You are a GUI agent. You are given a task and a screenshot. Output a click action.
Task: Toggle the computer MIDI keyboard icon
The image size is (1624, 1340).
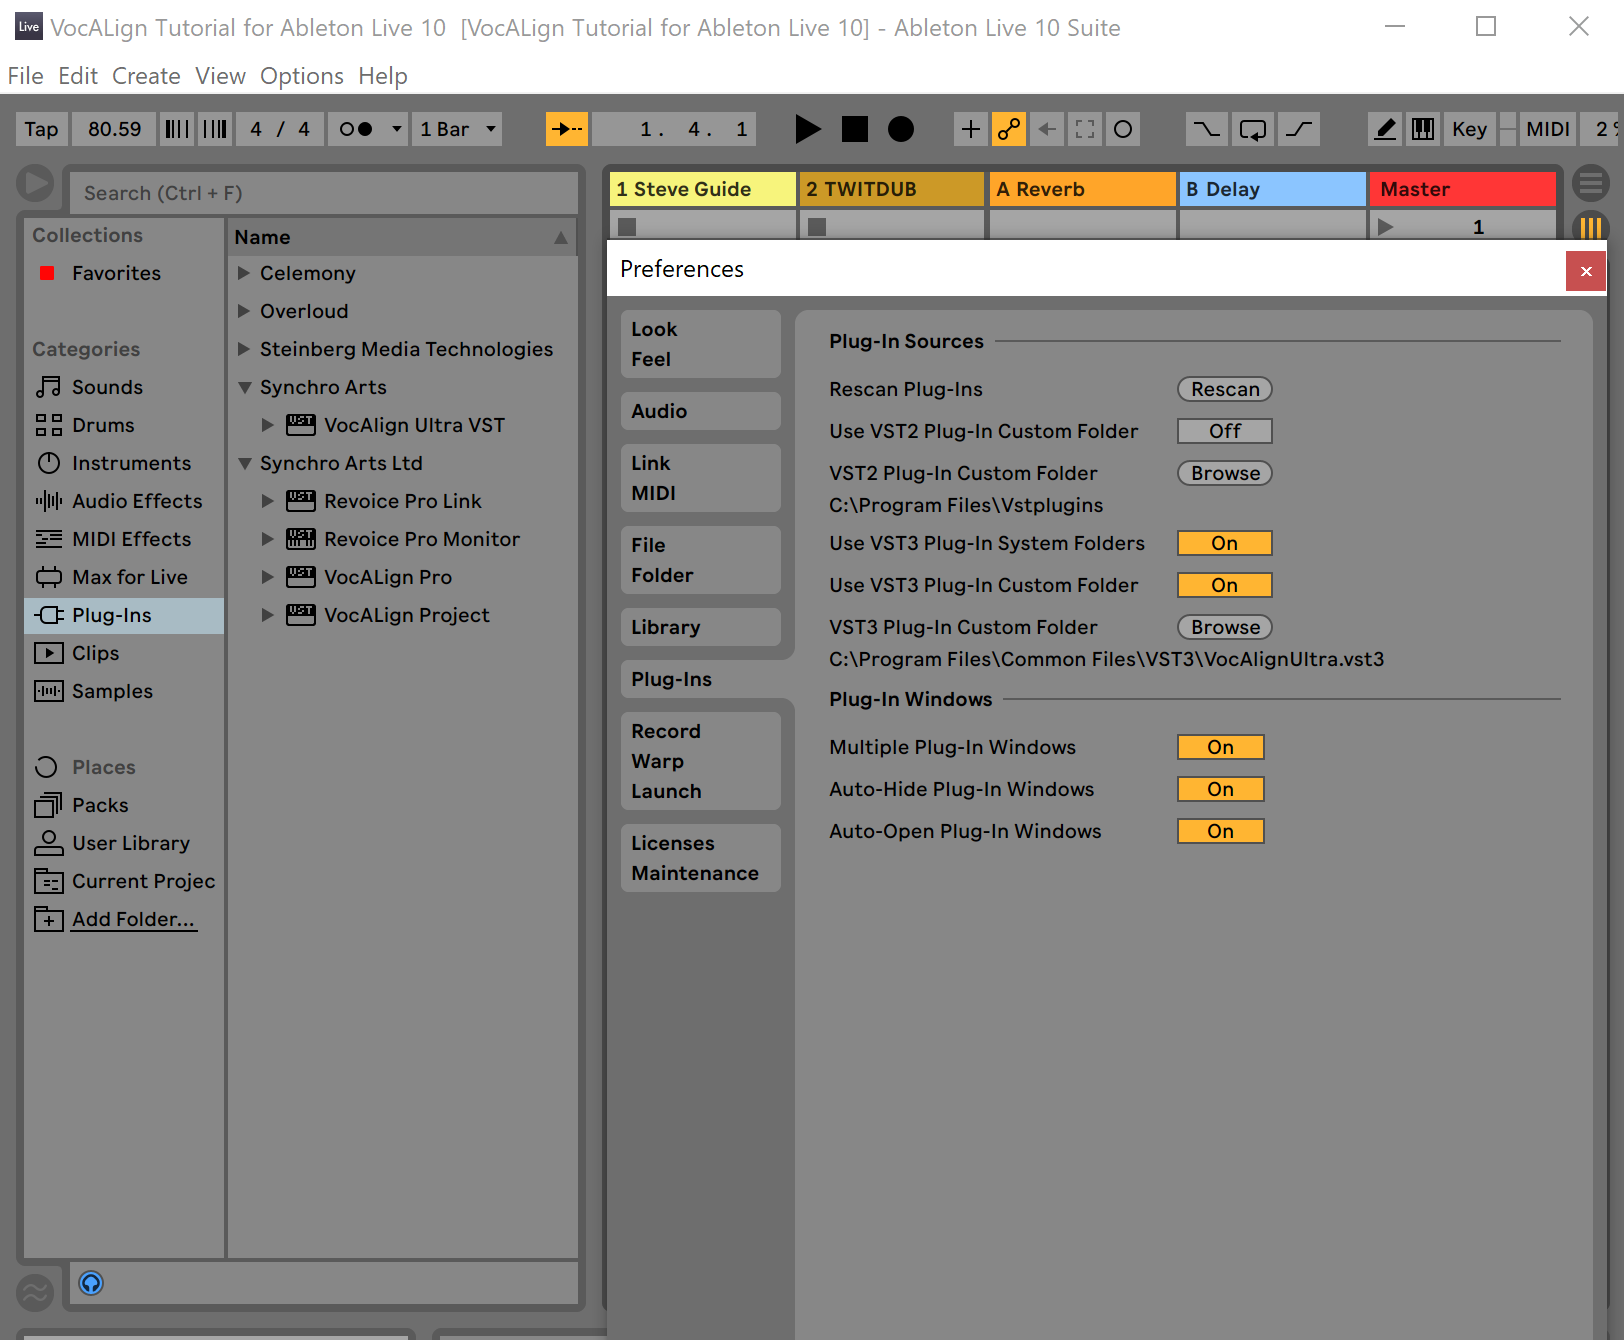pos(1422,129)
